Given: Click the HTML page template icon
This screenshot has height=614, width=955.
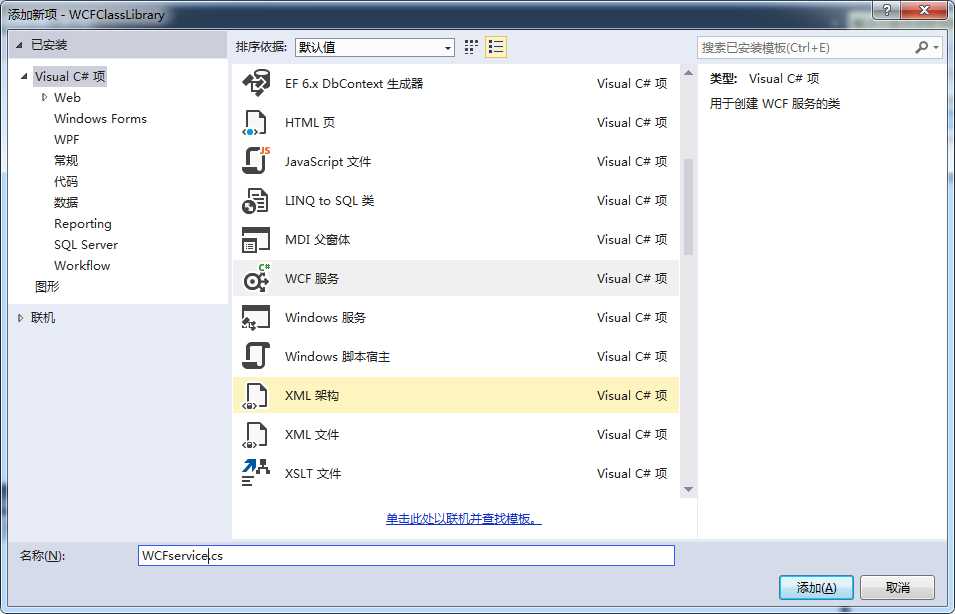Looking at the screenshot, I should point(255,122).
